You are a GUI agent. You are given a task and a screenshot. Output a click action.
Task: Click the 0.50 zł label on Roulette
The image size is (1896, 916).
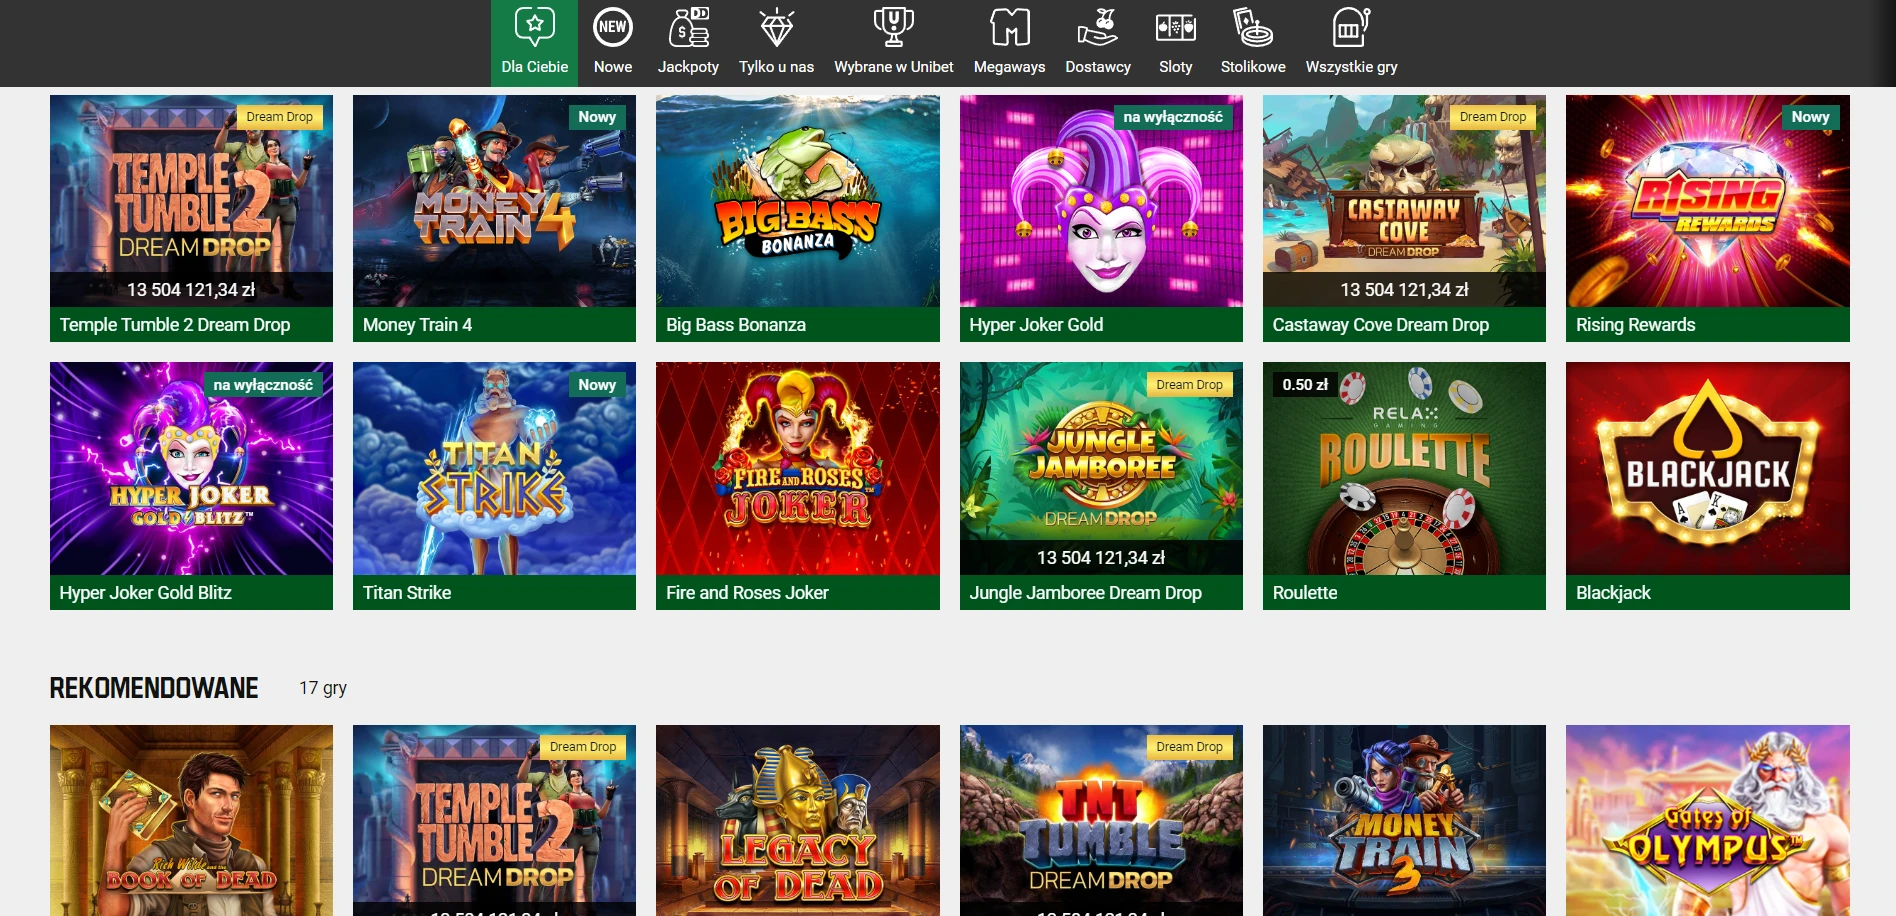pos(1305,385)
